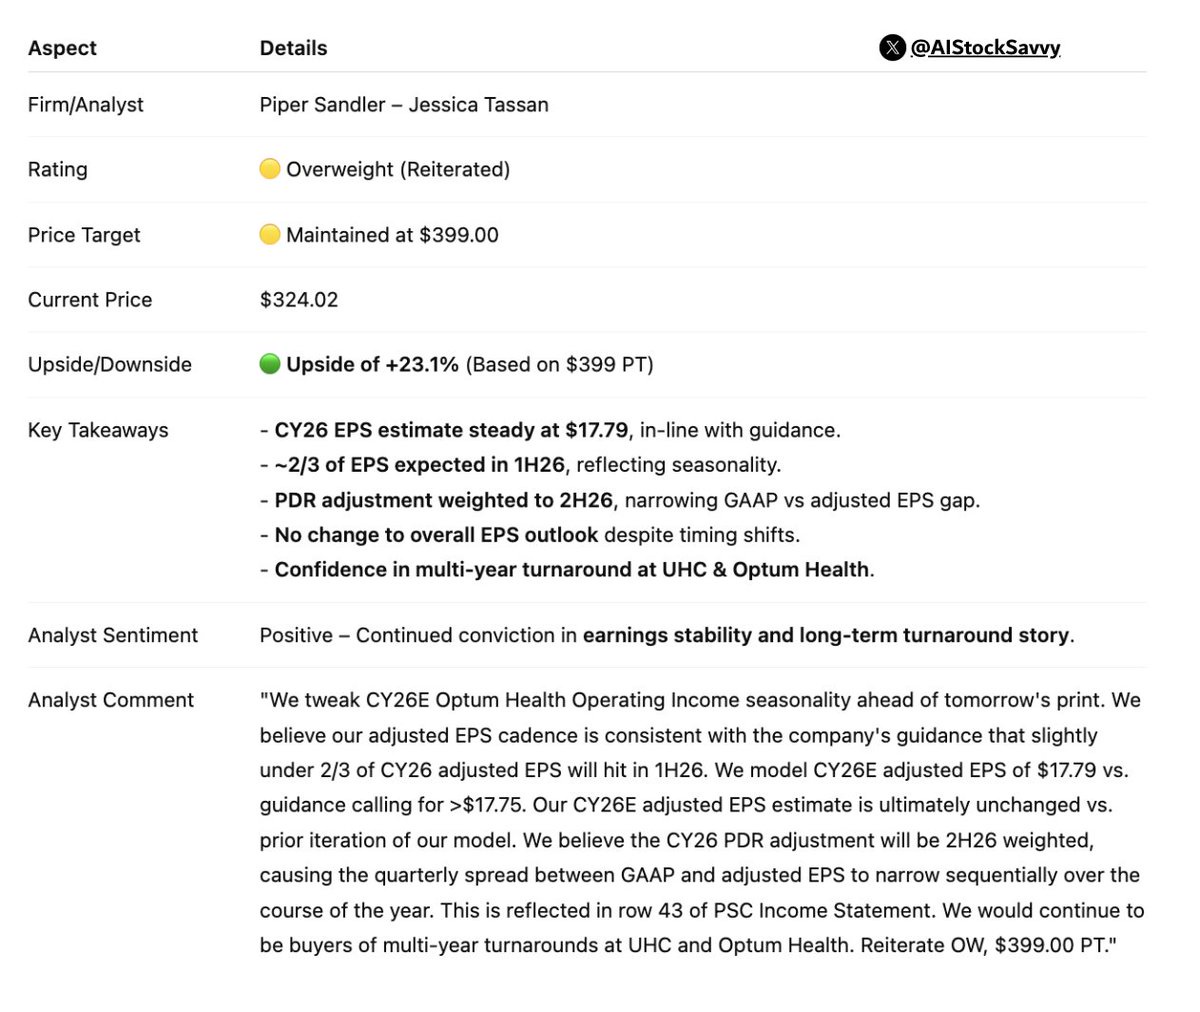Screen dimensions: 1200x1012
Task: Click the PDR adjustment weighted to 2H26 text
Action: point(443,500)
